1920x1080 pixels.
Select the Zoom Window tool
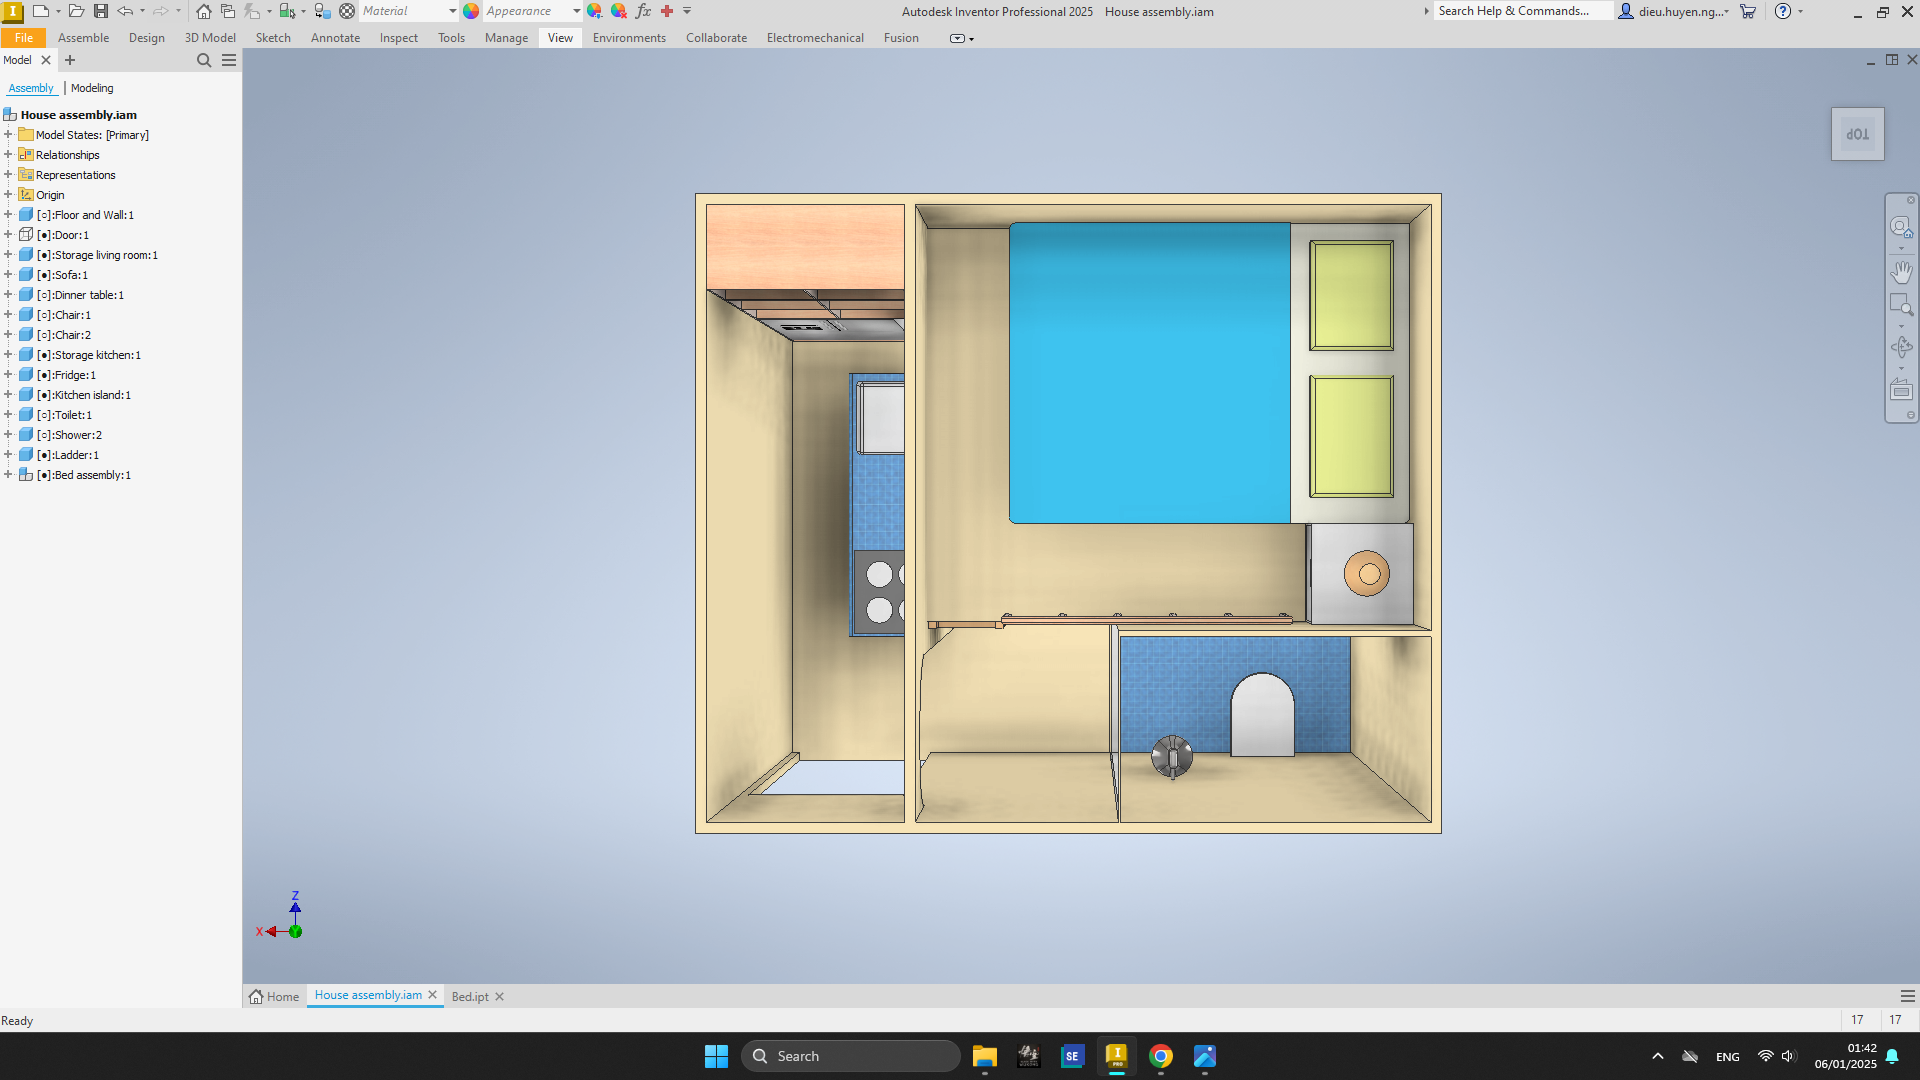(1901, 304)
